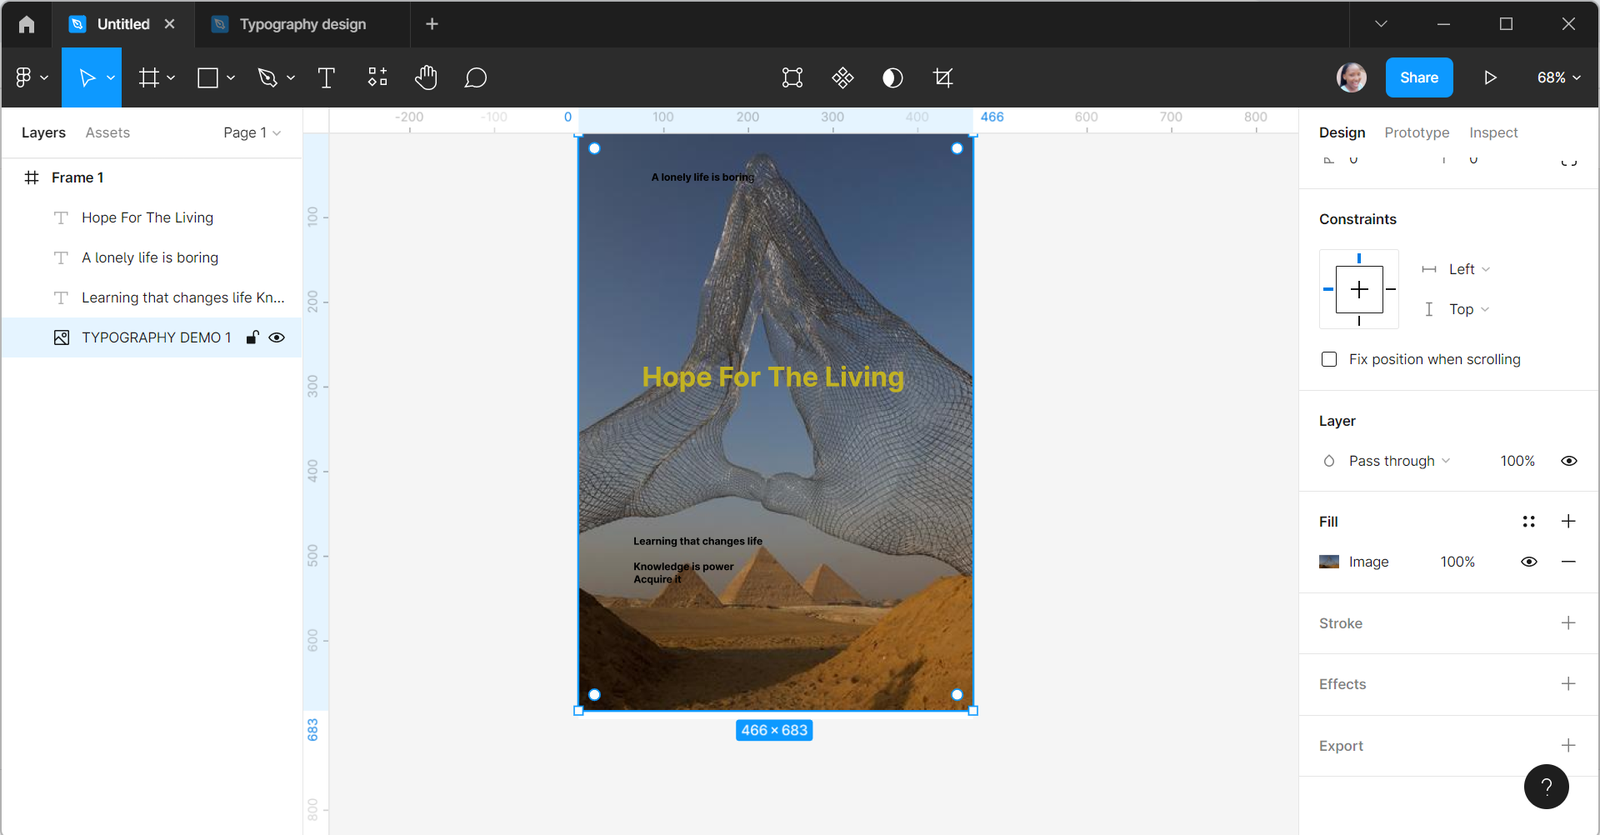Click the fill opacity 100% field

(1457, 562)
